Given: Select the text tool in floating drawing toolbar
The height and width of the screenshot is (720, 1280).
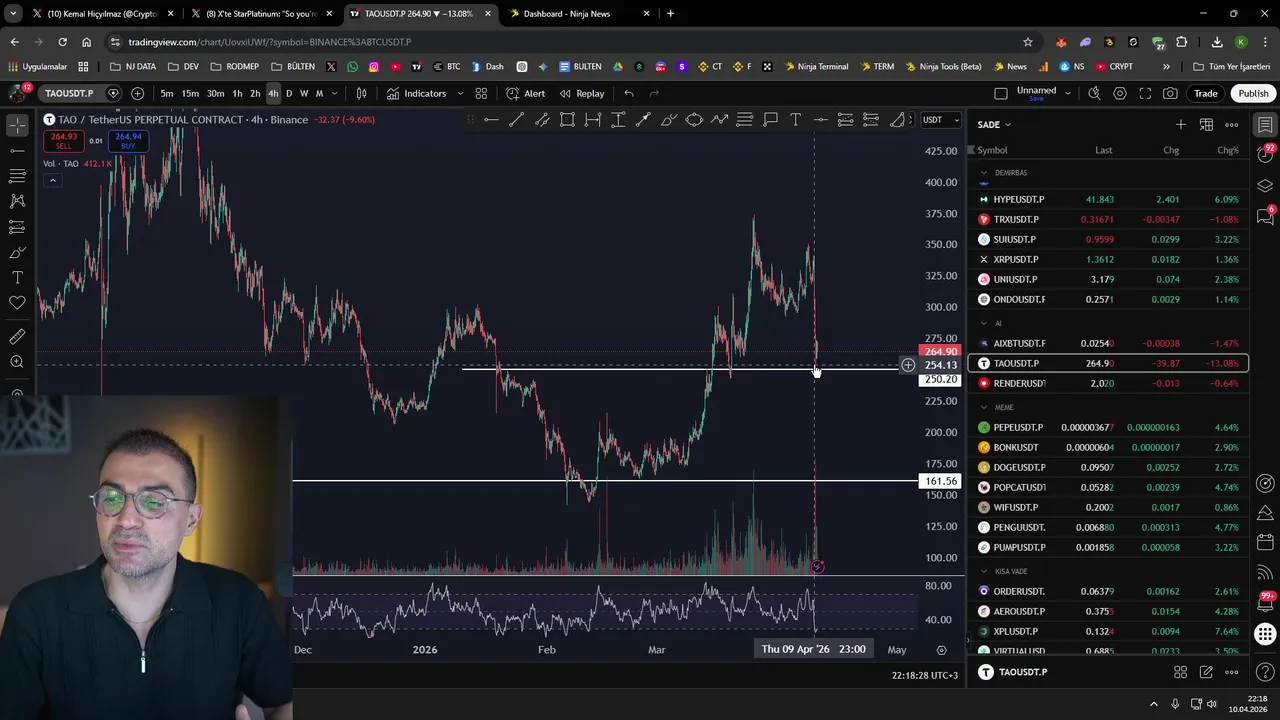Looking at the screenshot, I should [x=795, y=120].
